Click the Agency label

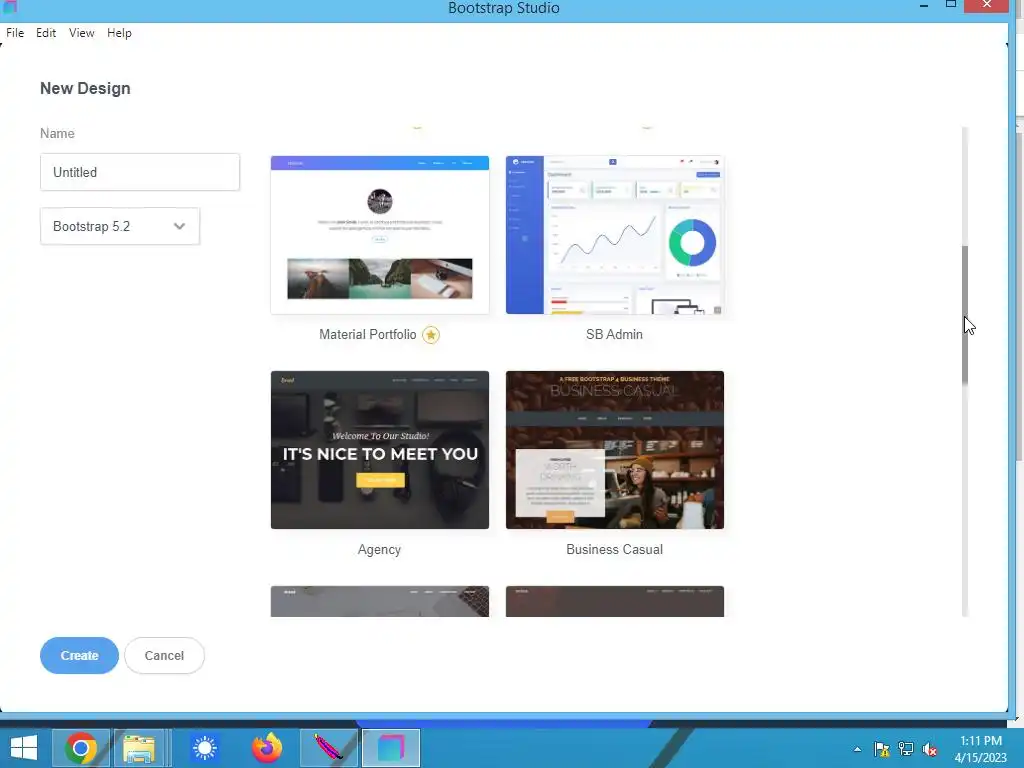tap(379, 550)
